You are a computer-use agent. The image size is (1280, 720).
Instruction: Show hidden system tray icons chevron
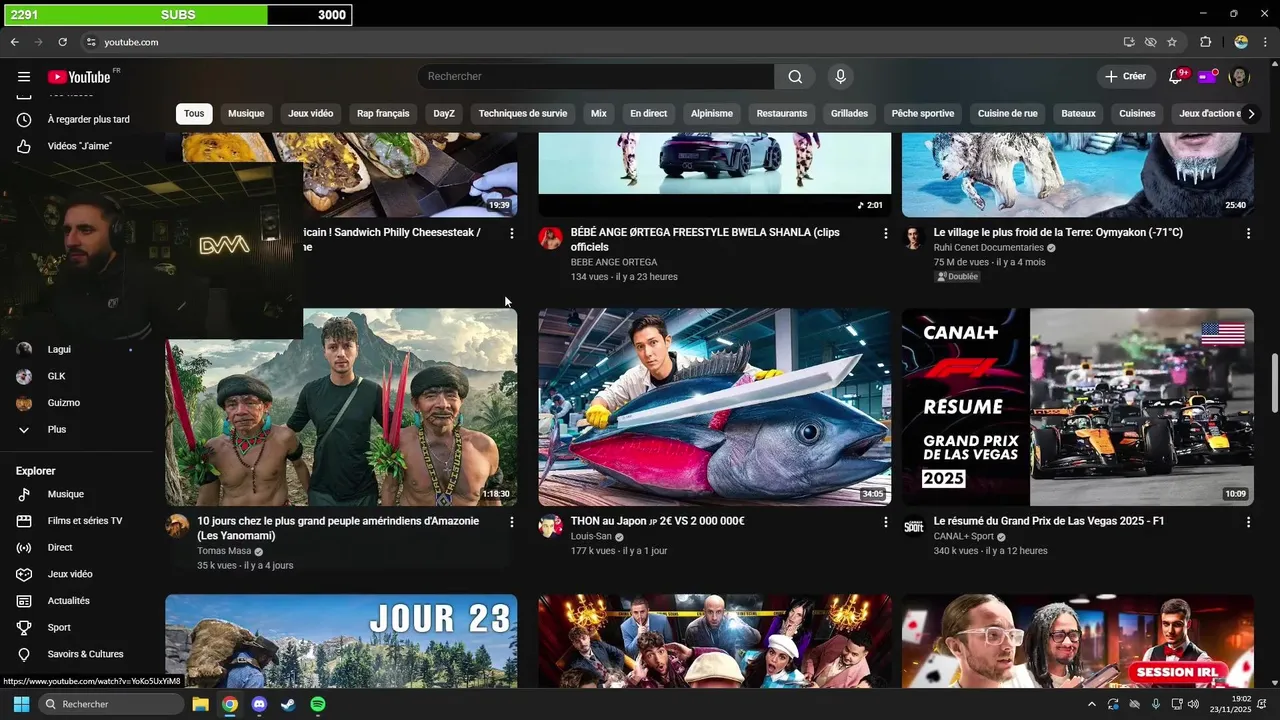(x=1091, y=704)
